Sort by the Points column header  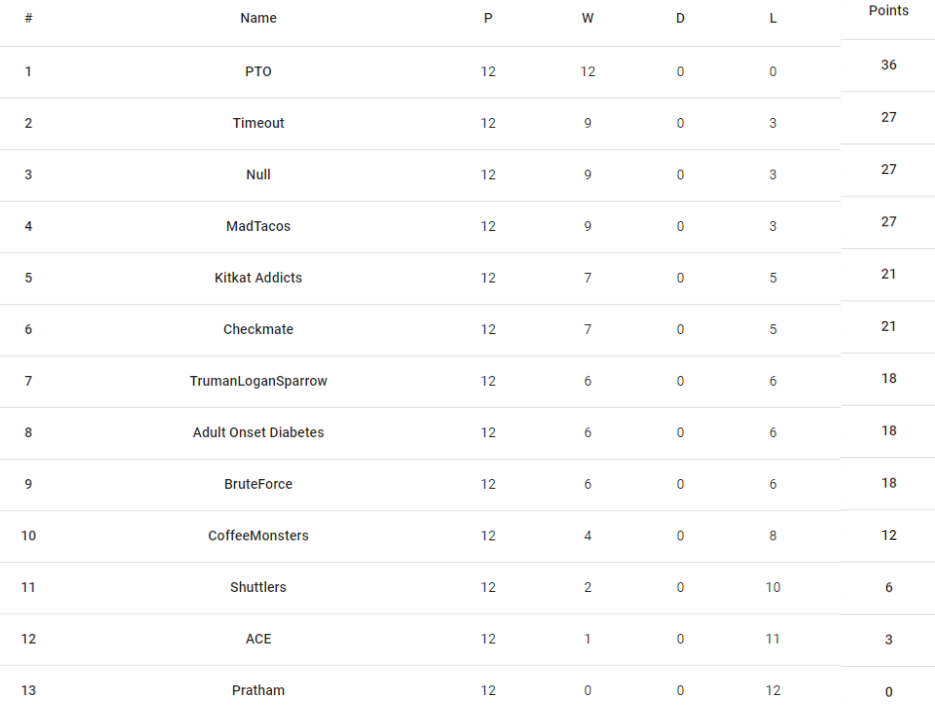[888, 11]
